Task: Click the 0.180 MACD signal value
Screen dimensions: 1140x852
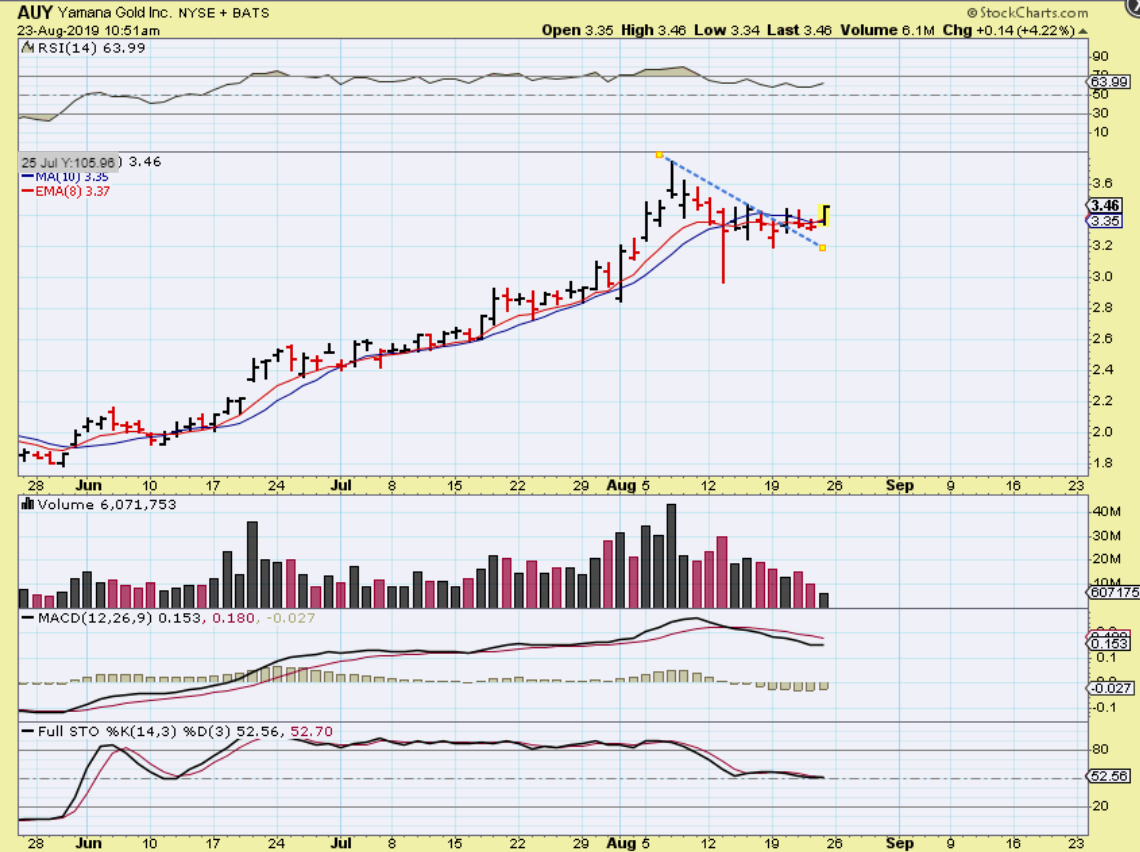Action: (233, 618)
